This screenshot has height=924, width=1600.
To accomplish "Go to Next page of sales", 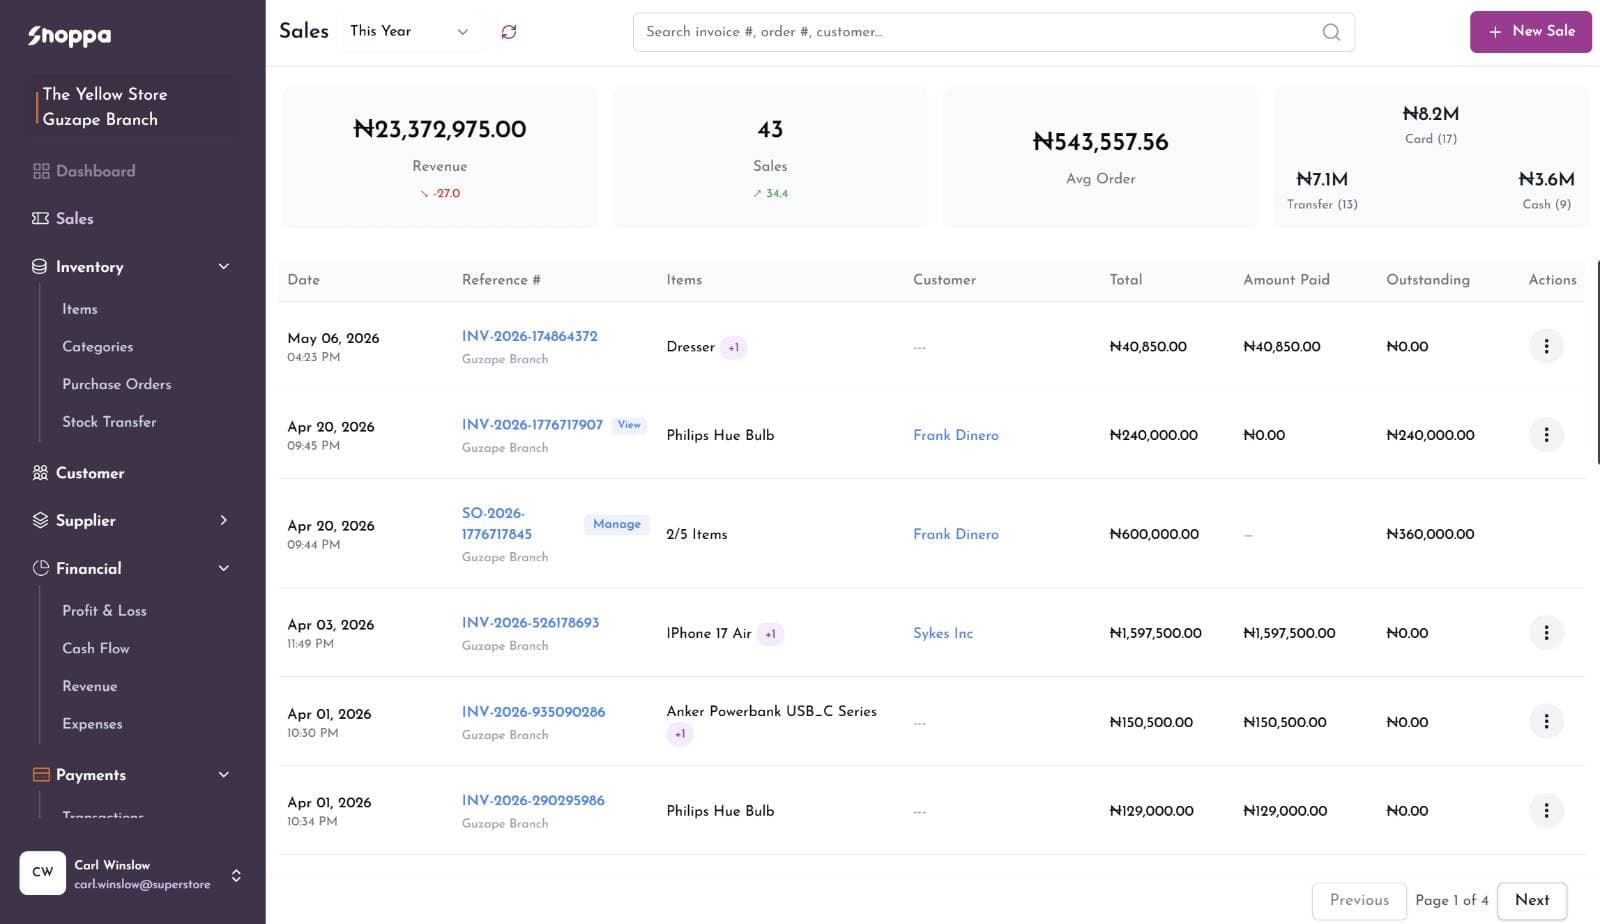I will click(1531, 900).
